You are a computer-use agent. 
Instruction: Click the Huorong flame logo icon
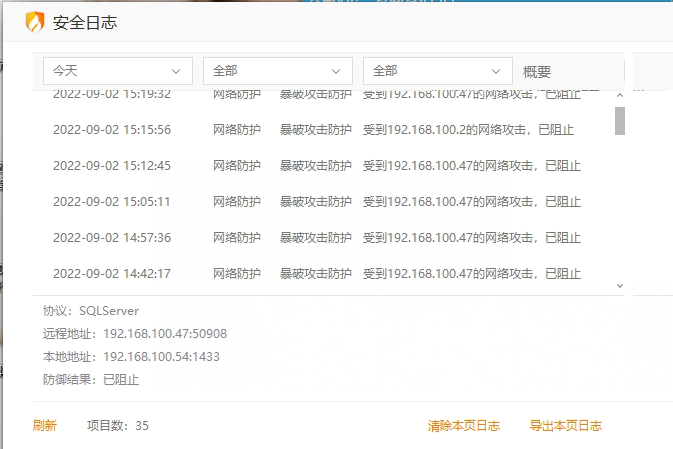pos(34,21)
